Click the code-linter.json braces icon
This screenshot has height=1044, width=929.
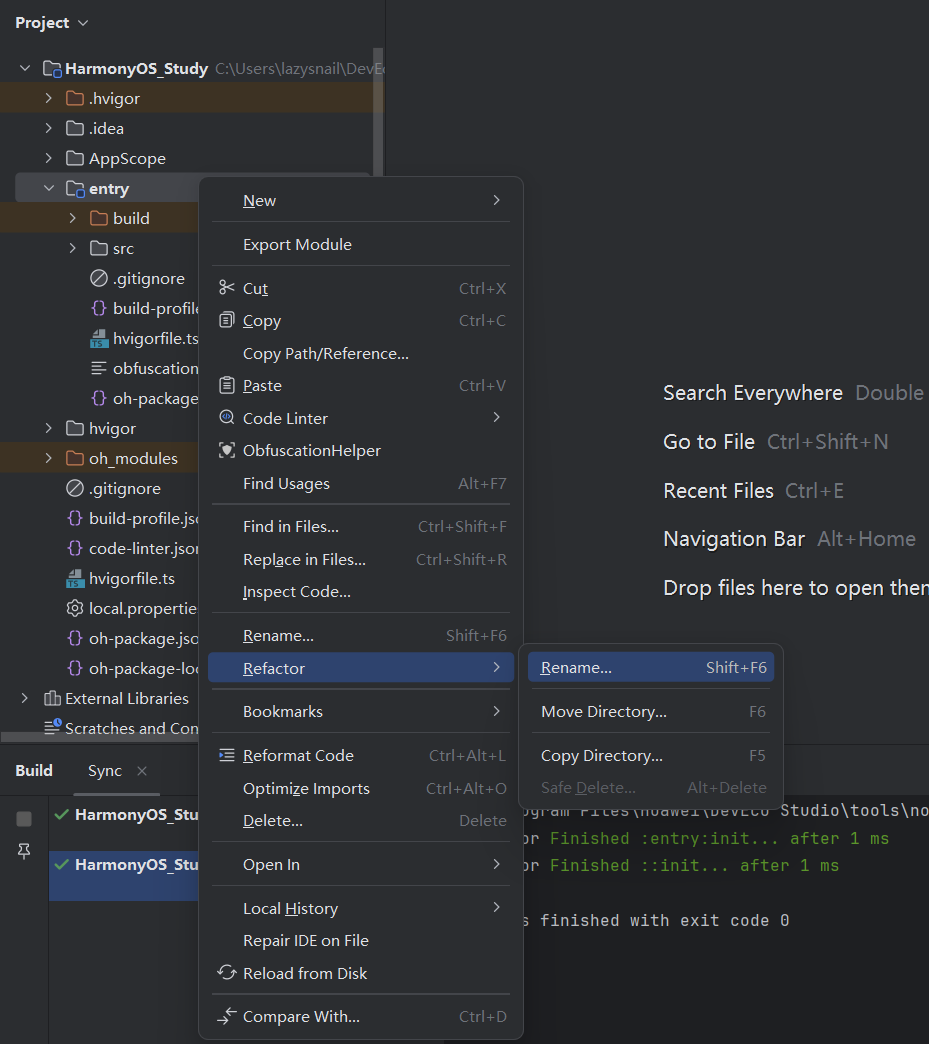click(75, 548)
